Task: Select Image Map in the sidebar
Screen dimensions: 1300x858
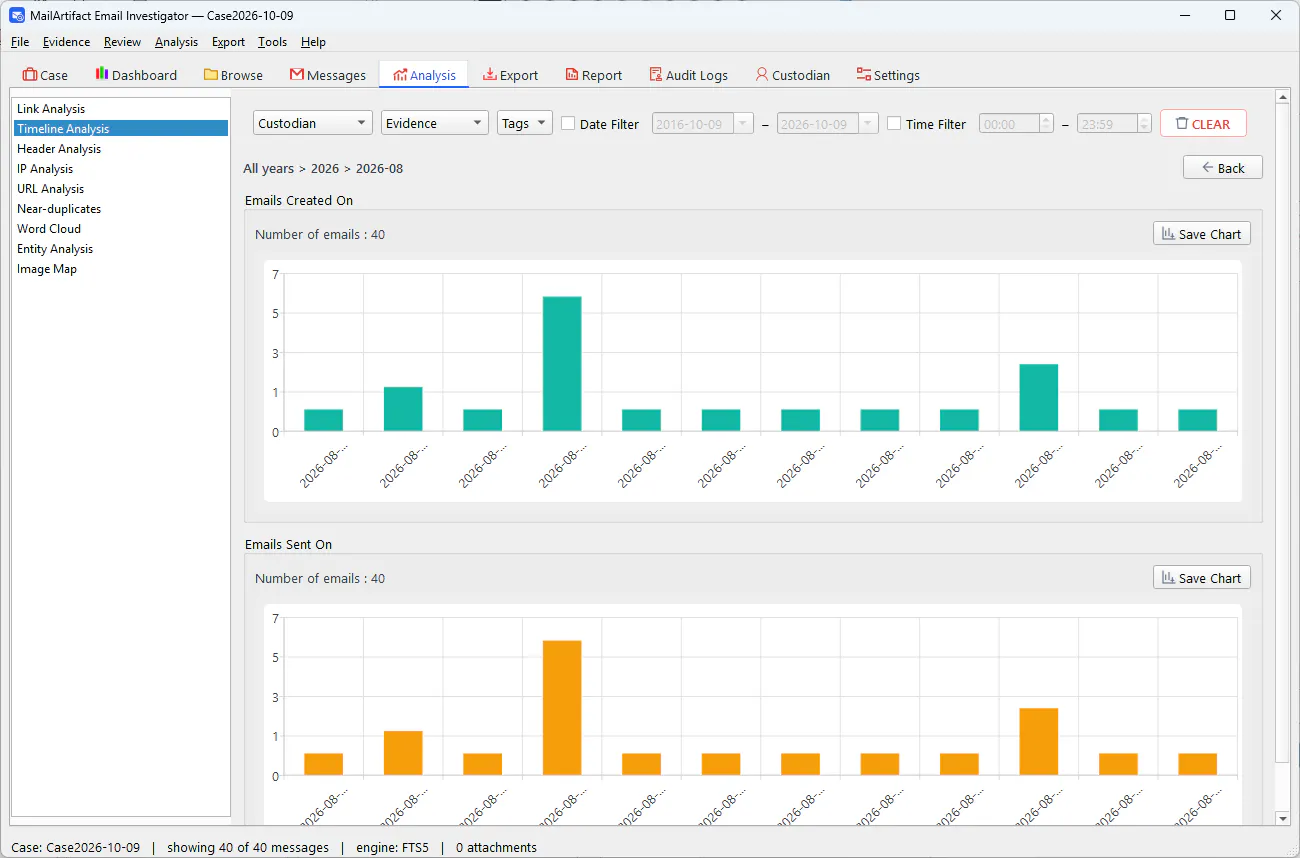Action: [120, 269]
